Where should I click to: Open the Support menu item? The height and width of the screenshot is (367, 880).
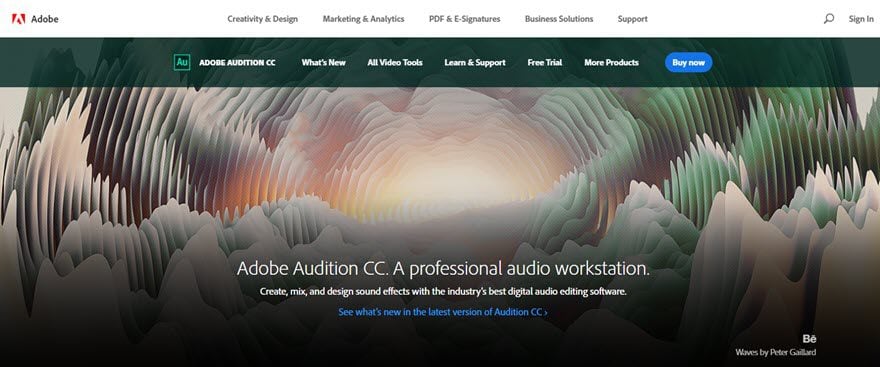pos(632,19)
